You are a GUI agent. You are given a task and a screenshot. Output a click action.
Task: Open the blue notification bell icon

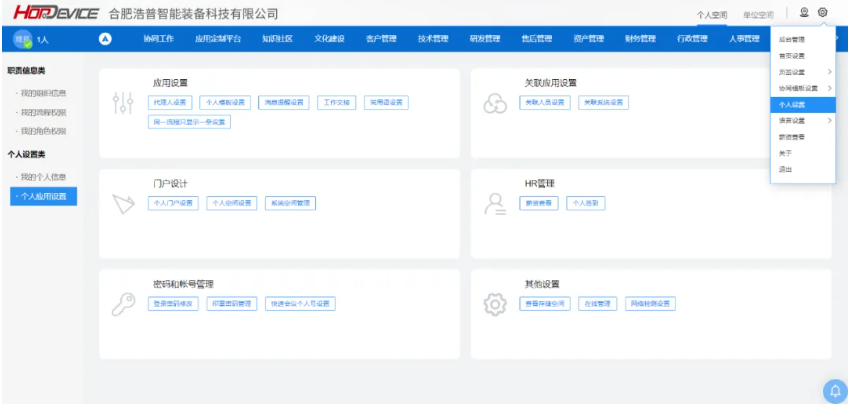tap(834, 390)
